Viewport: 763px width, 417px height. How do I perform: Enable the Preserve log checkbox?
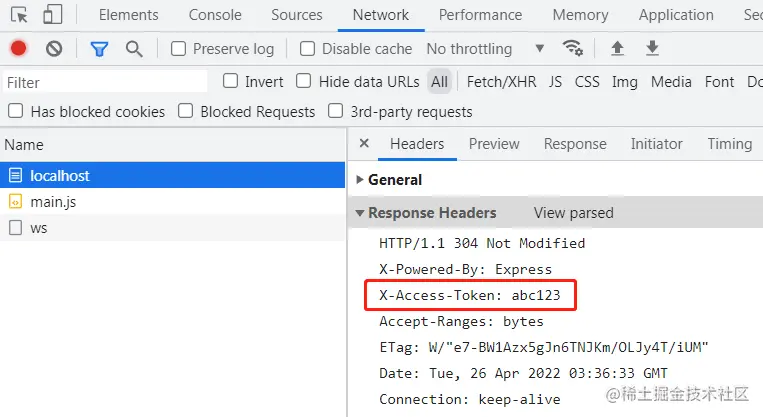click(179, 48)
